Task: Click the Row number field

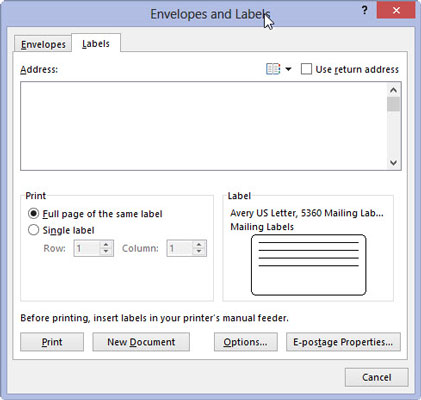Action: coord(87,248)
